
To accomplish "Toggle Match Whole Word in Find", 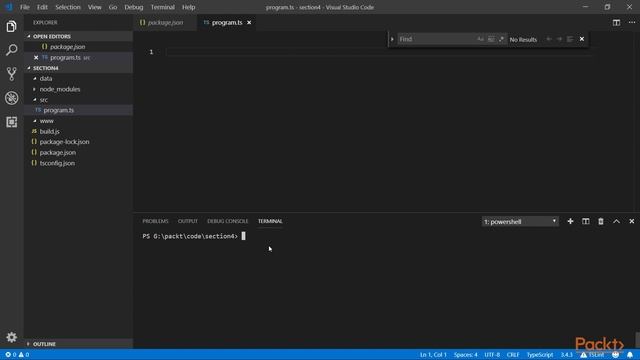I will tap(491, 39).
